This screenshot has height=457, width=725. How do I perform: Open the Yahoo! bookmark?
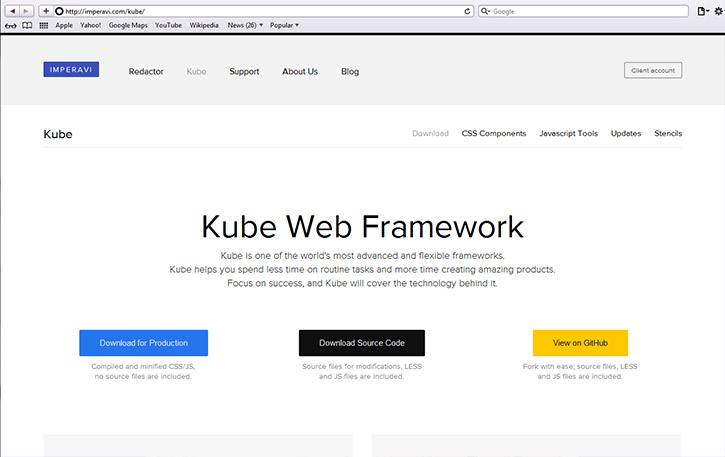coord(90,25)
